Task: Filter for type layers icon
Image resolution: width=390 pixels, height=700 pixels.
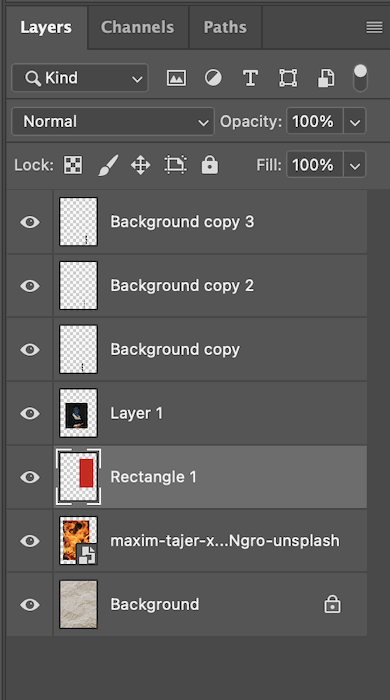Action: pyautogui.click(x=250, y=78)
